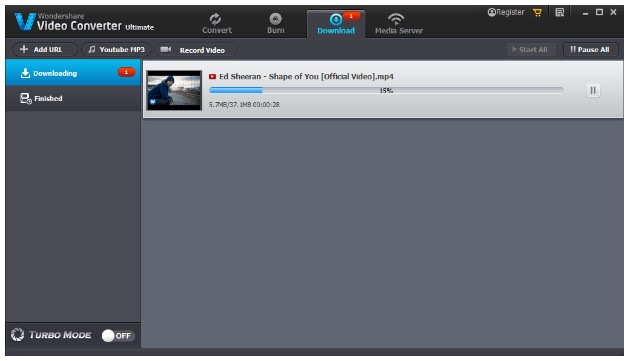The height and width of the screenshot is (361, 631).
Task: Click the Youtube MP3 button
Action: point(116,50)
